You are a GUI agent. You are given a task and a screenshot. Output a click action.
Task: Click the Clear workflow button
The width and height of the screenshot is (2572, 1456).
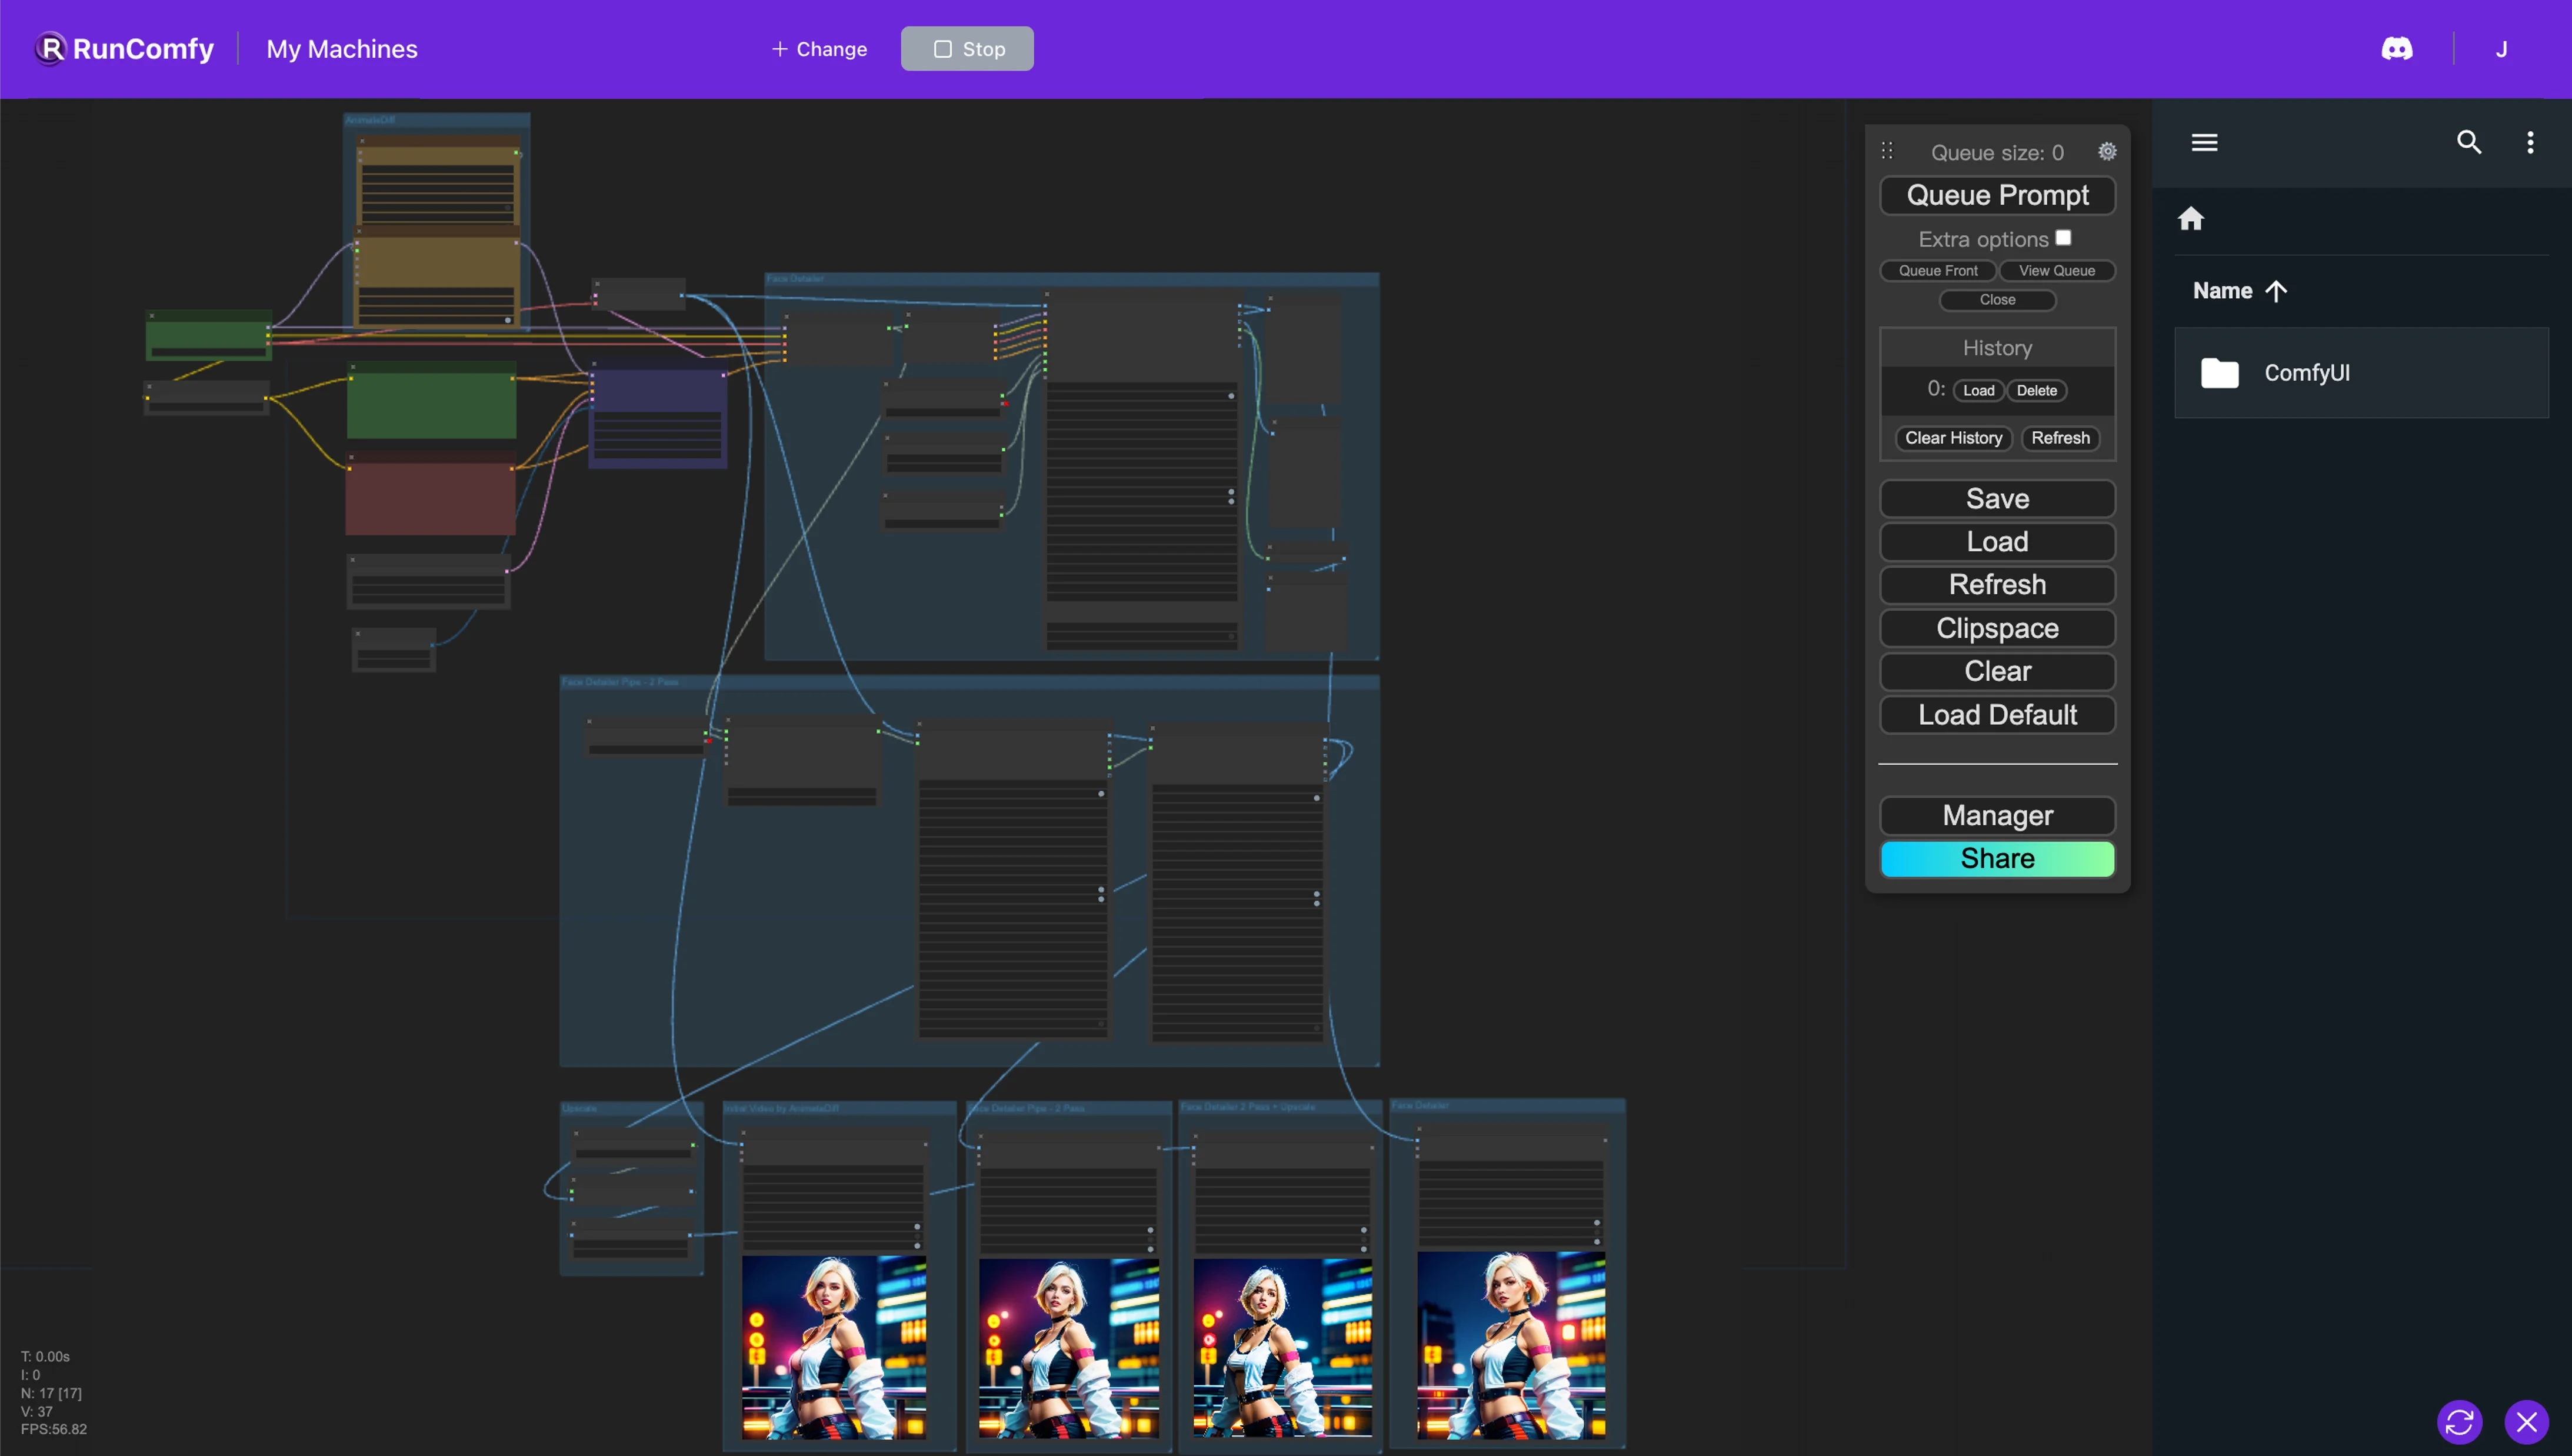(x=1997, y=671)
